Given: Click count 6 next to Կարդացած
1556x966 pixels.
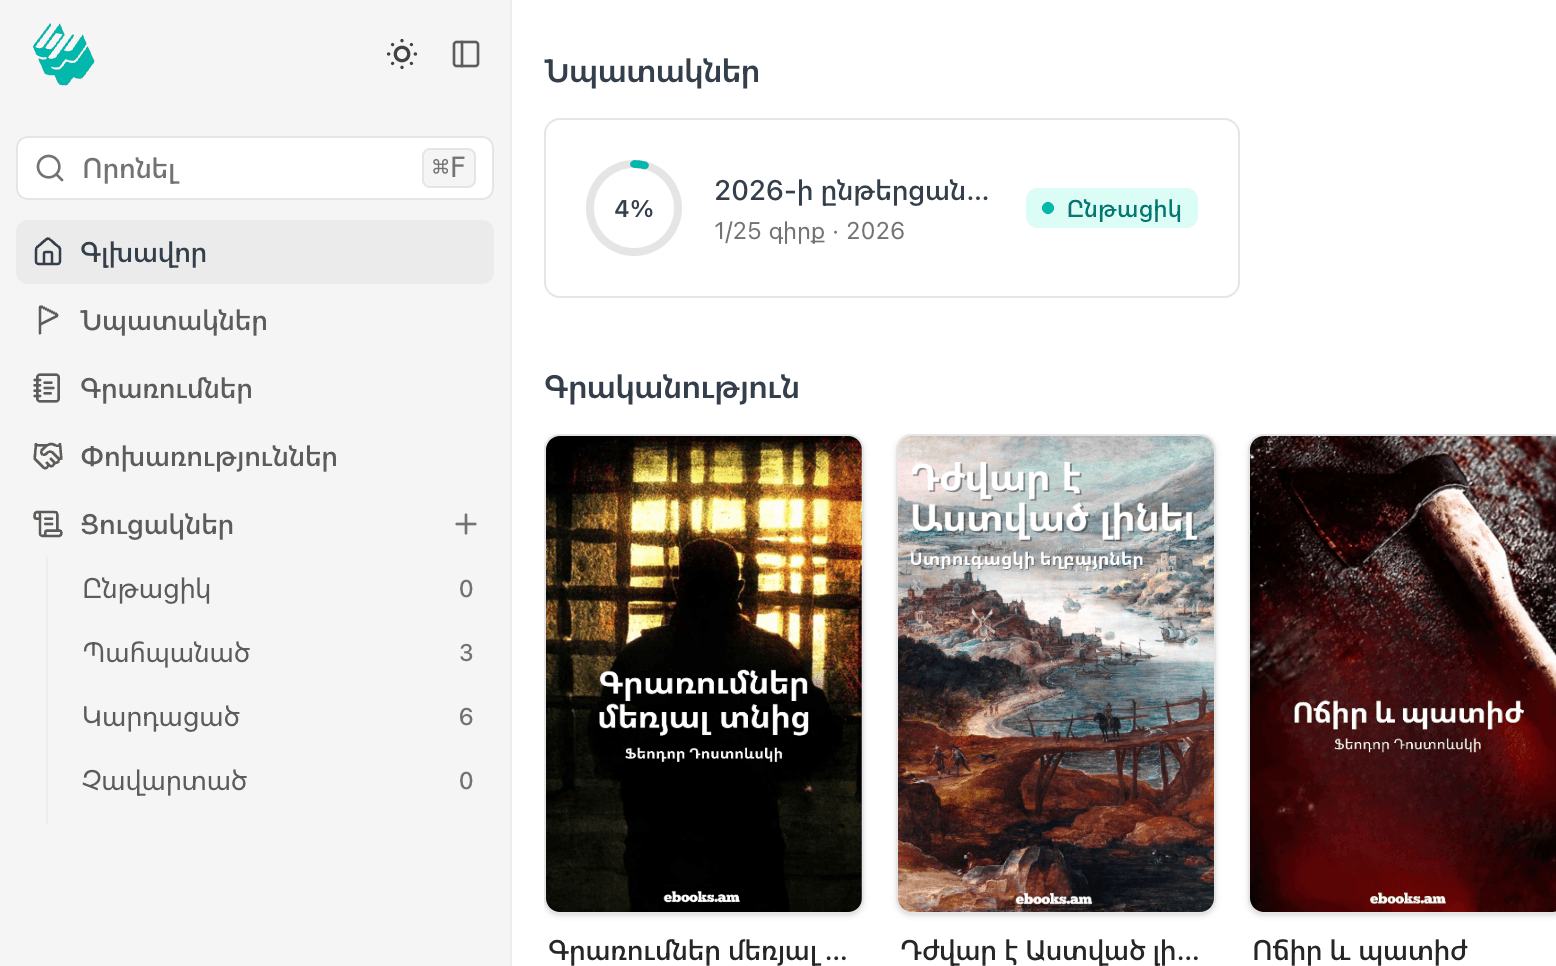Looking at the screenshot, I should pyautogui.click(x=466, y=717).
